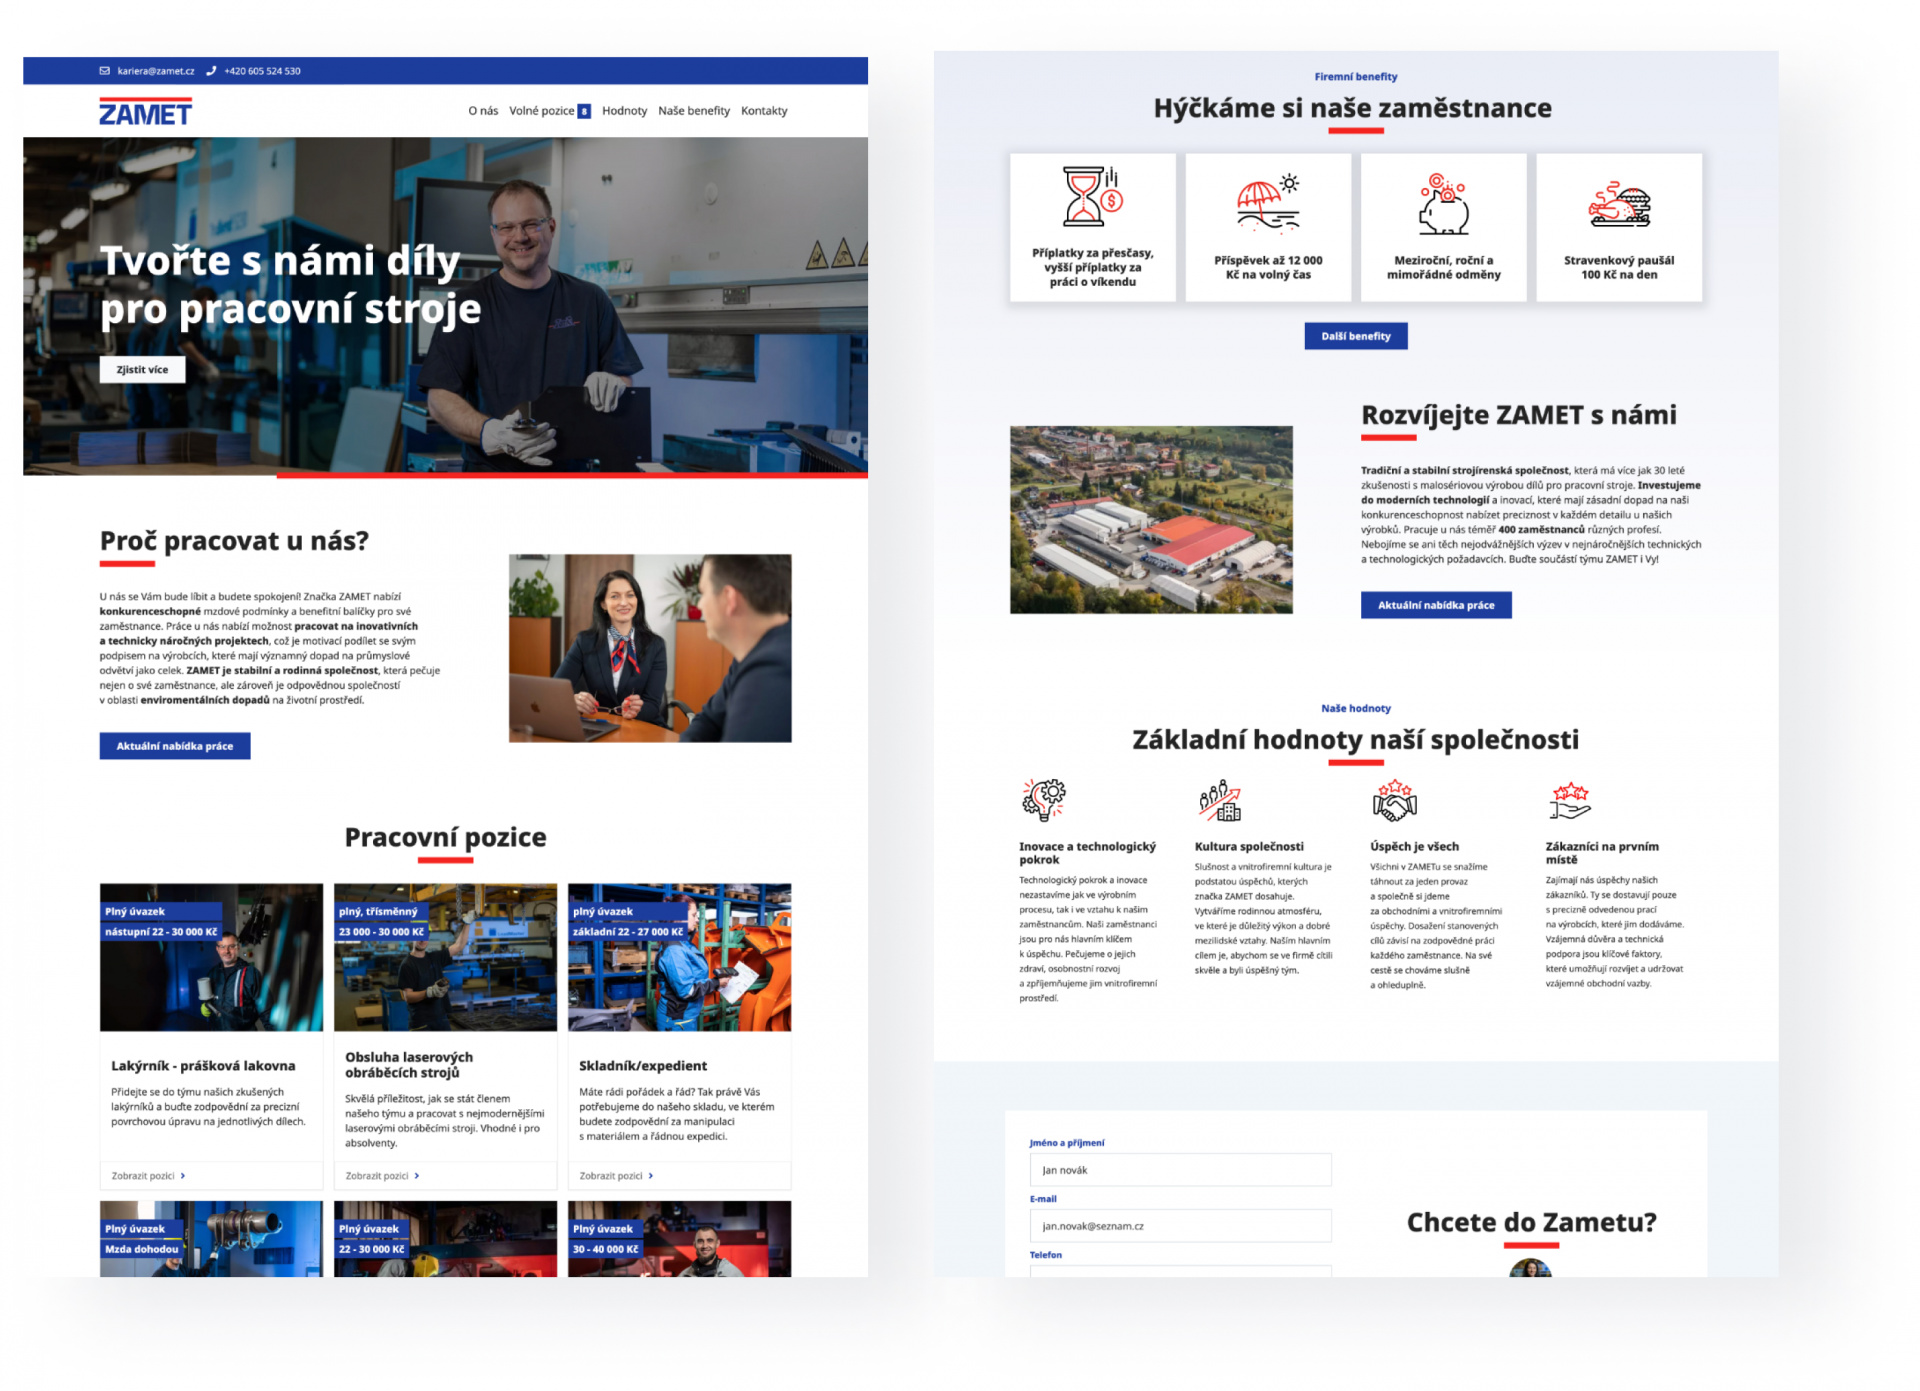The image size is (1920, 1391).
Task: Go to the Kontakty menu item
Action: click(x=764, y=111)
